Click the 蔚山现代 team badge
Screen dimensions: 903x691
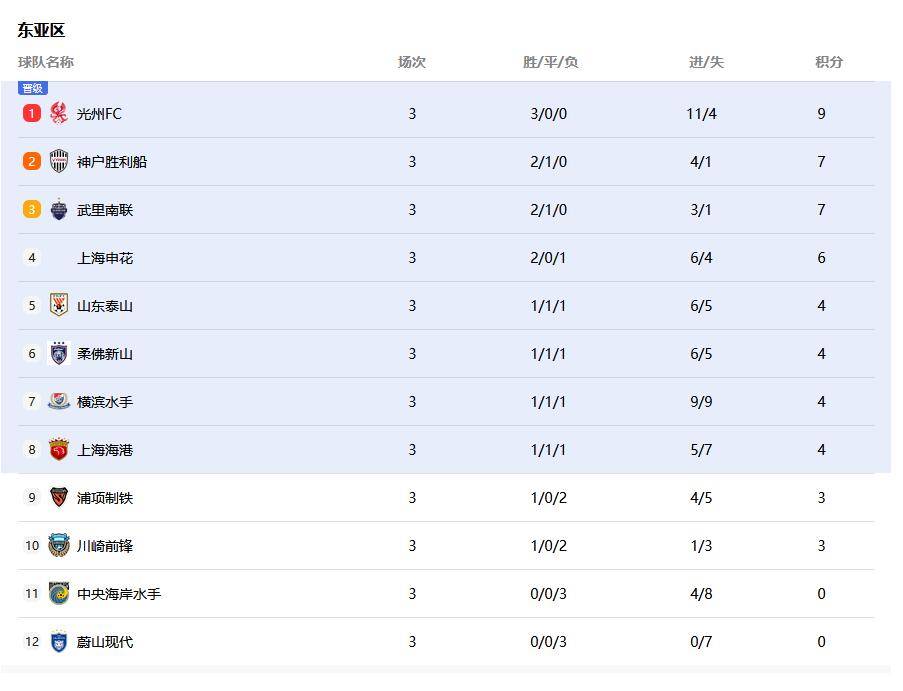59,641
